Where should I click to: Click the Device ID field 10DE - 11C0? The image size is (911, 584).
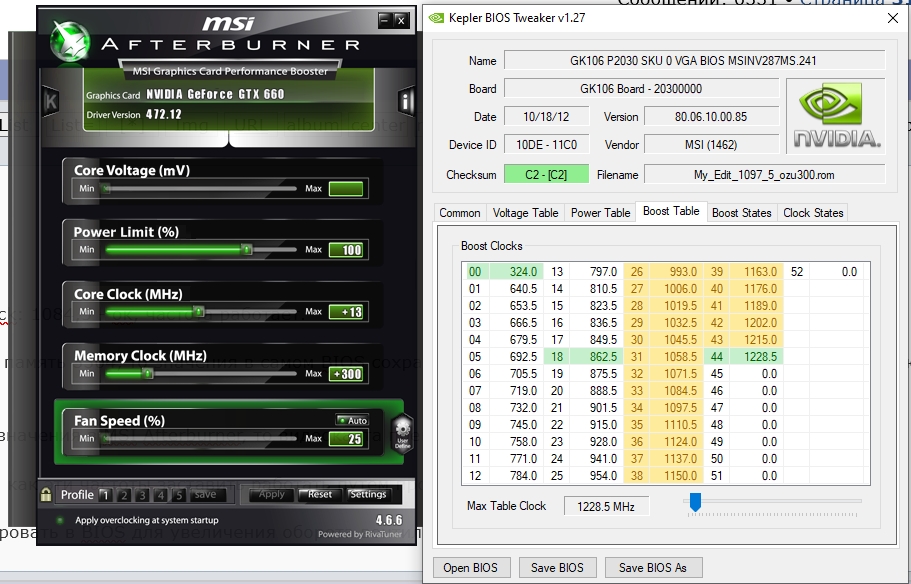coord(546,145)
